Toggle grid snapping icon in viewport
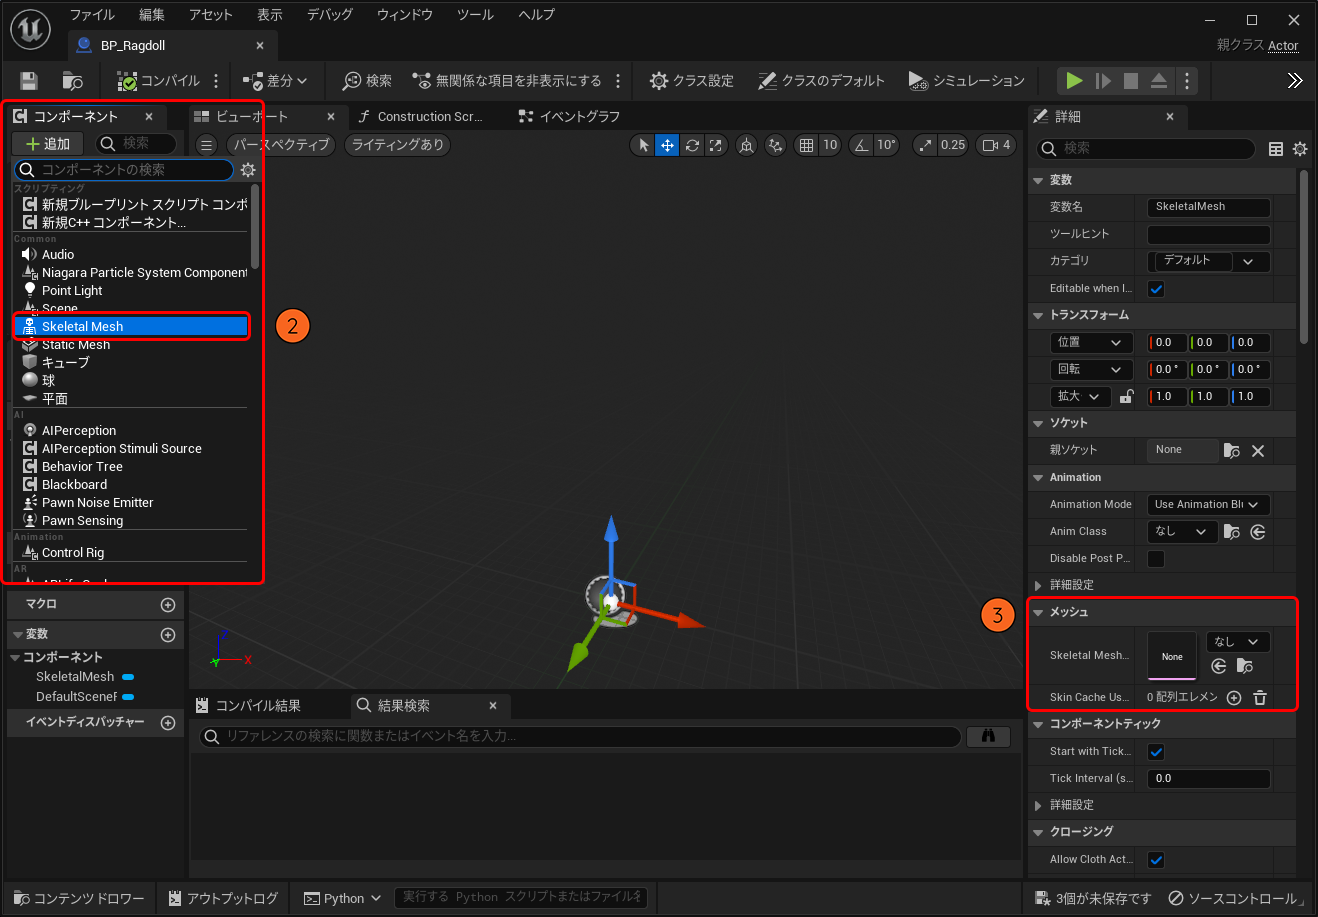This screenshot has width=1318, height=917. [x=806, y=145]
